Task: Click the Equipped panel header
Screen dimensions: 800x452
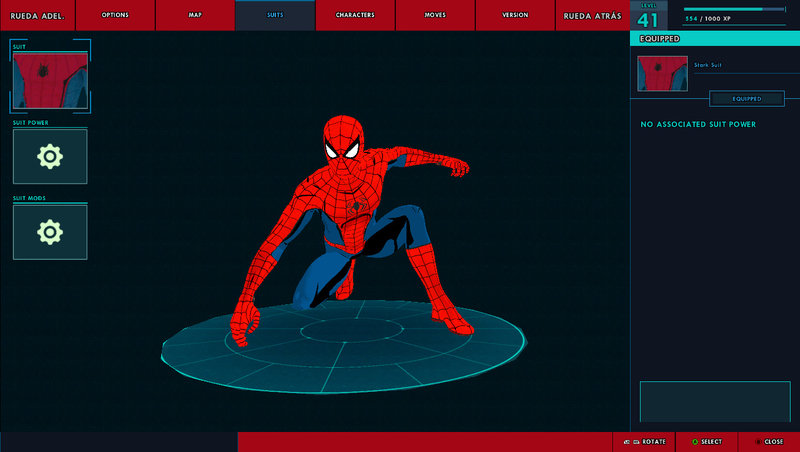Action: (715, 39)
